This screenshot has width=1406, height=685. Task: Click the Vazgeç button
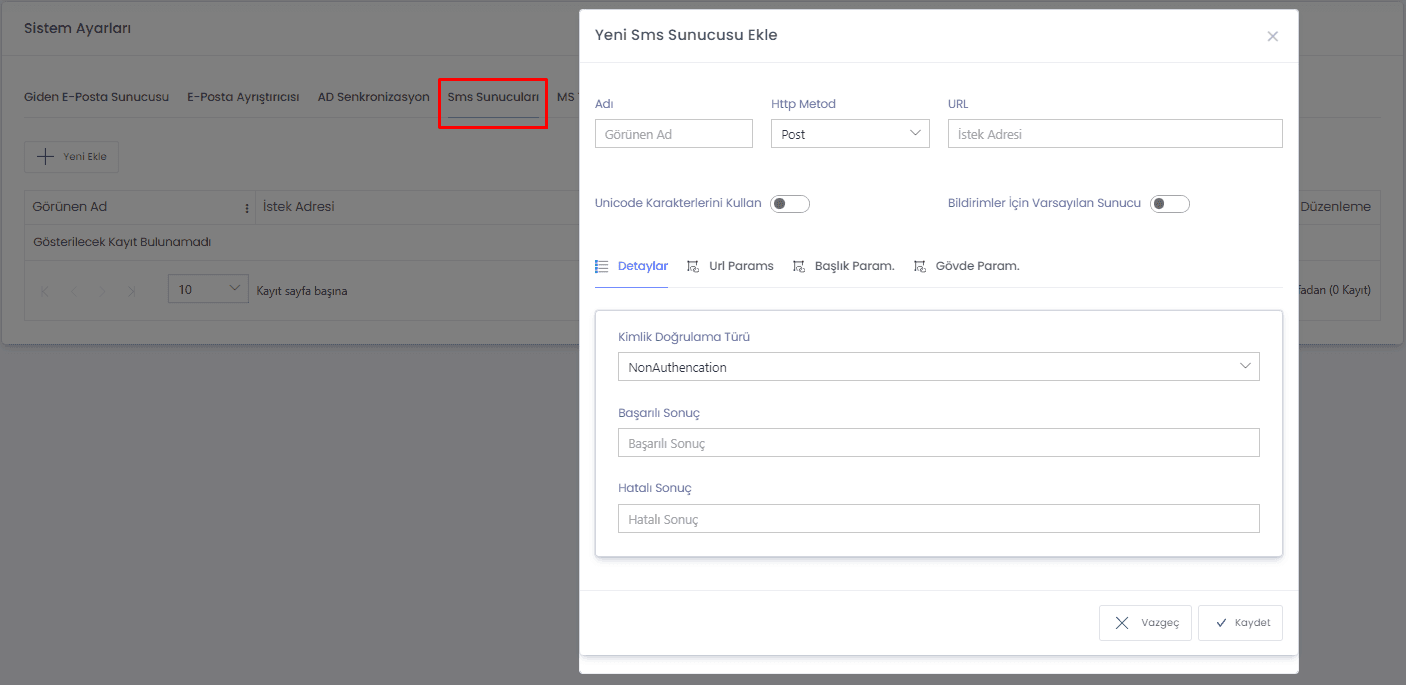(x=1145, y=623)
